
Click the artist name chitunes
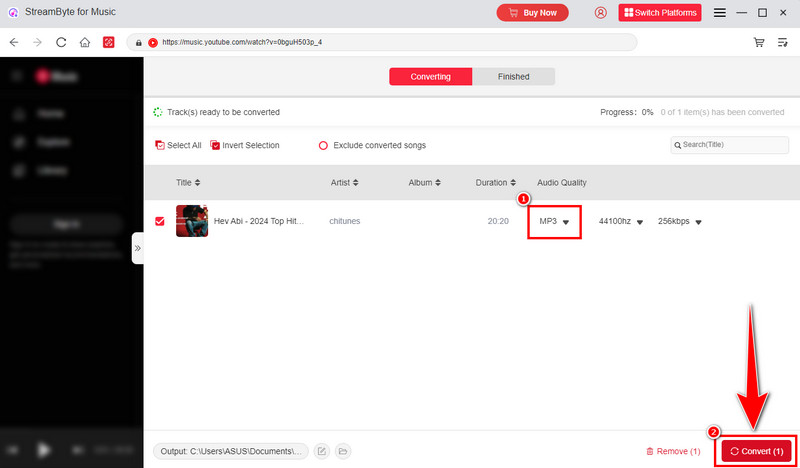pyautogui.click(x=344, y=221)
